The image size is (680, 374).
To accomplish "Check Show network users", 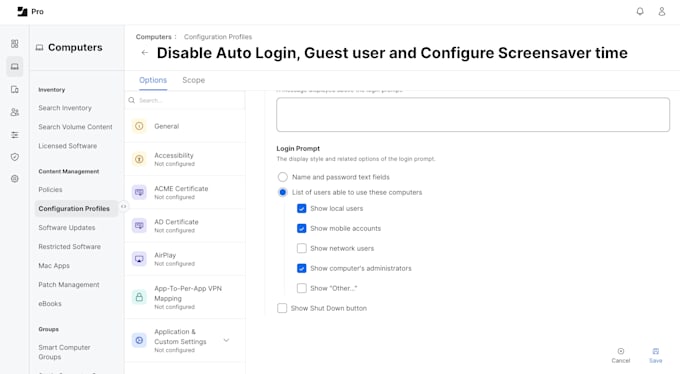I will coord(301,248).
